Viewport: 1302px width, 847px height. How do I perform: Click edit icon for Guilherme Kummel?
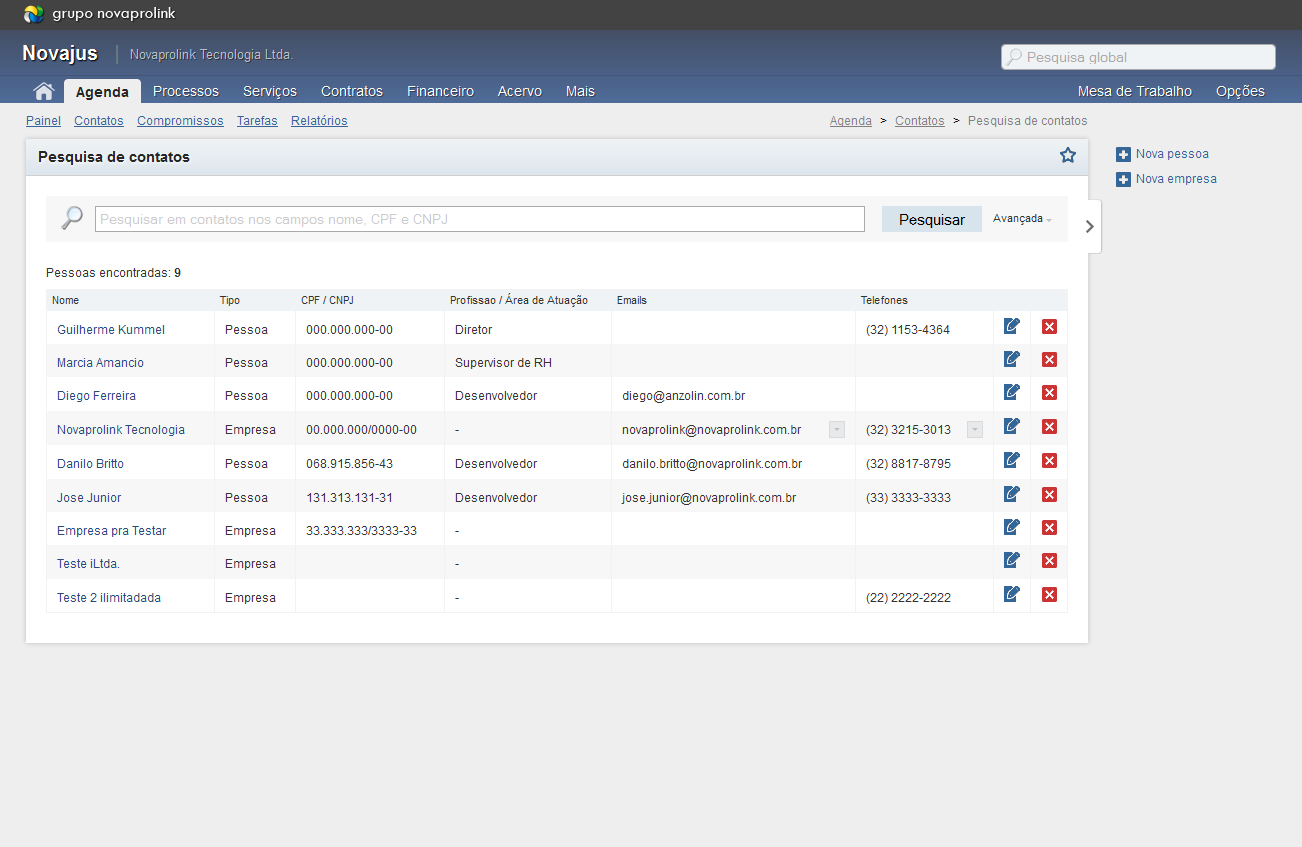point(1011,326)
